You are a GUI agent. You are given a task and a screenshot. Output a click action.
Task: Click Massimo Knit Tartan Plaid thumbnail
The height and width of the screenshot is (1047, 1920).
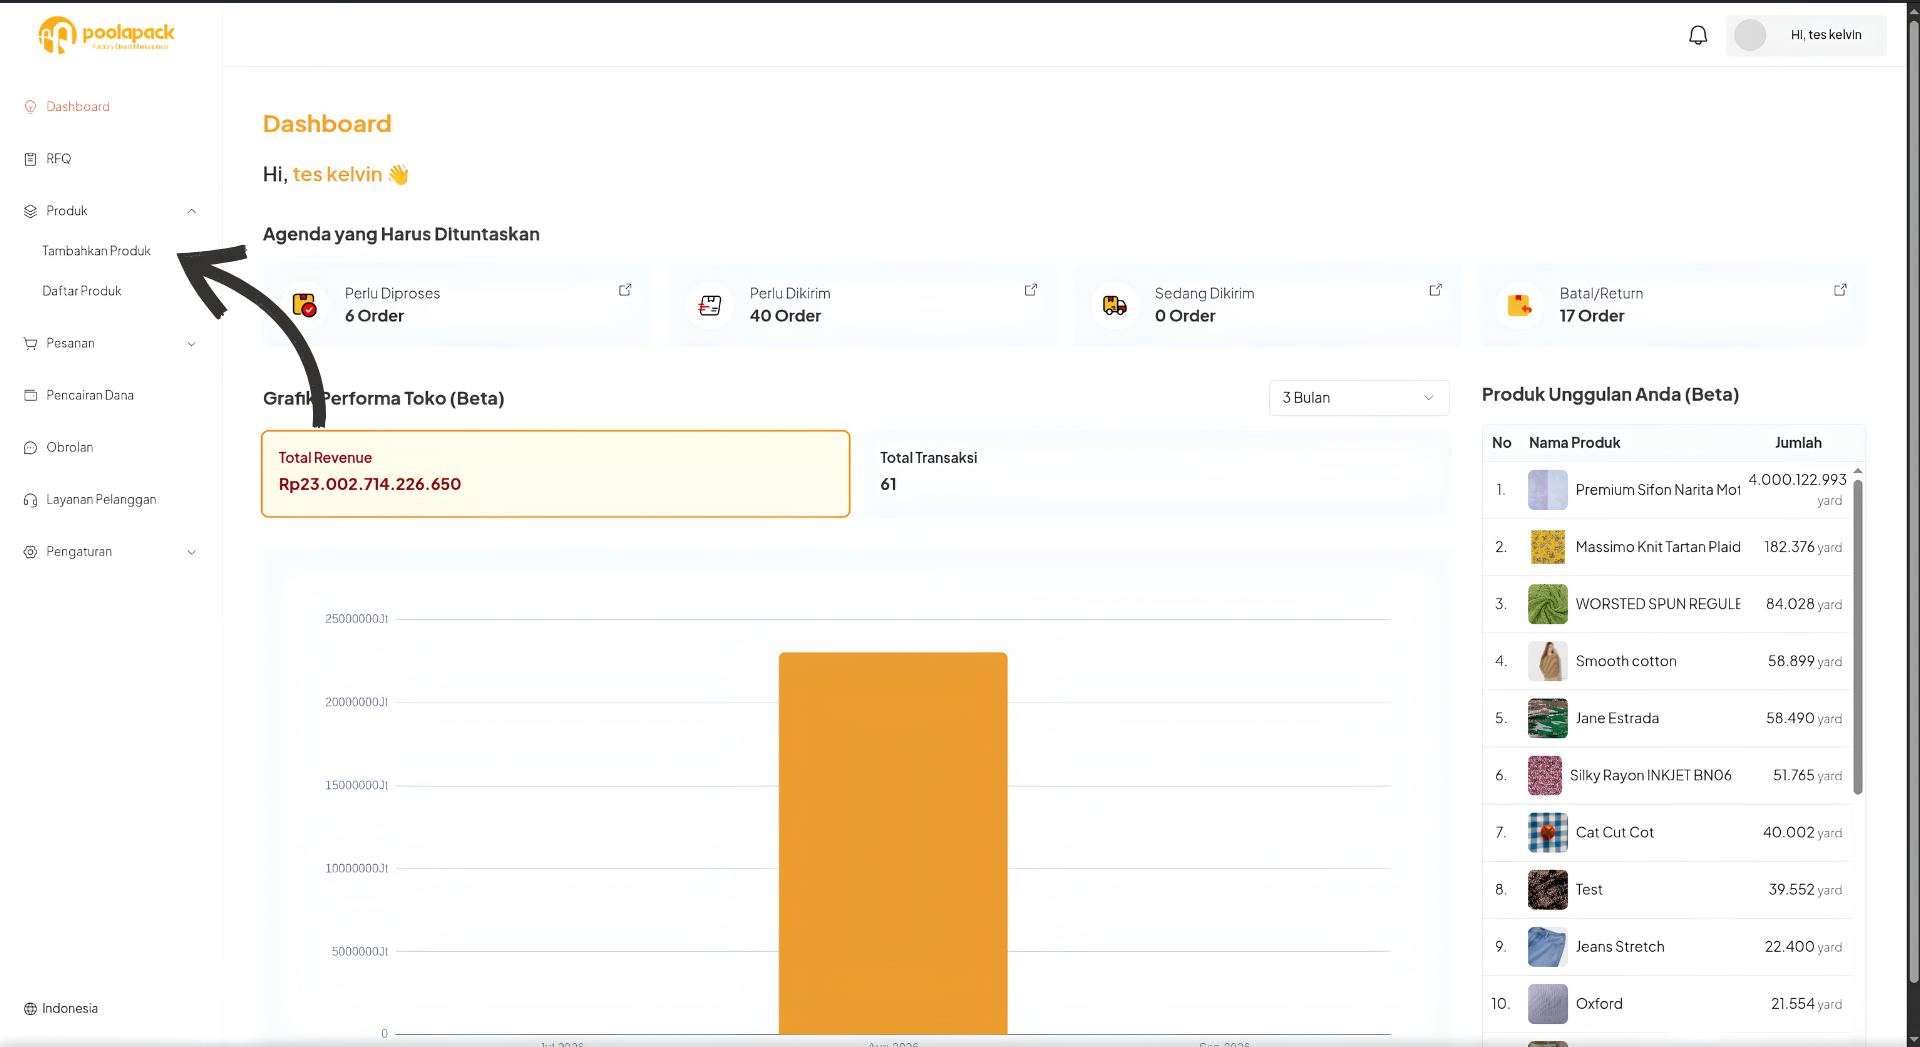(x=1547, y=547)
